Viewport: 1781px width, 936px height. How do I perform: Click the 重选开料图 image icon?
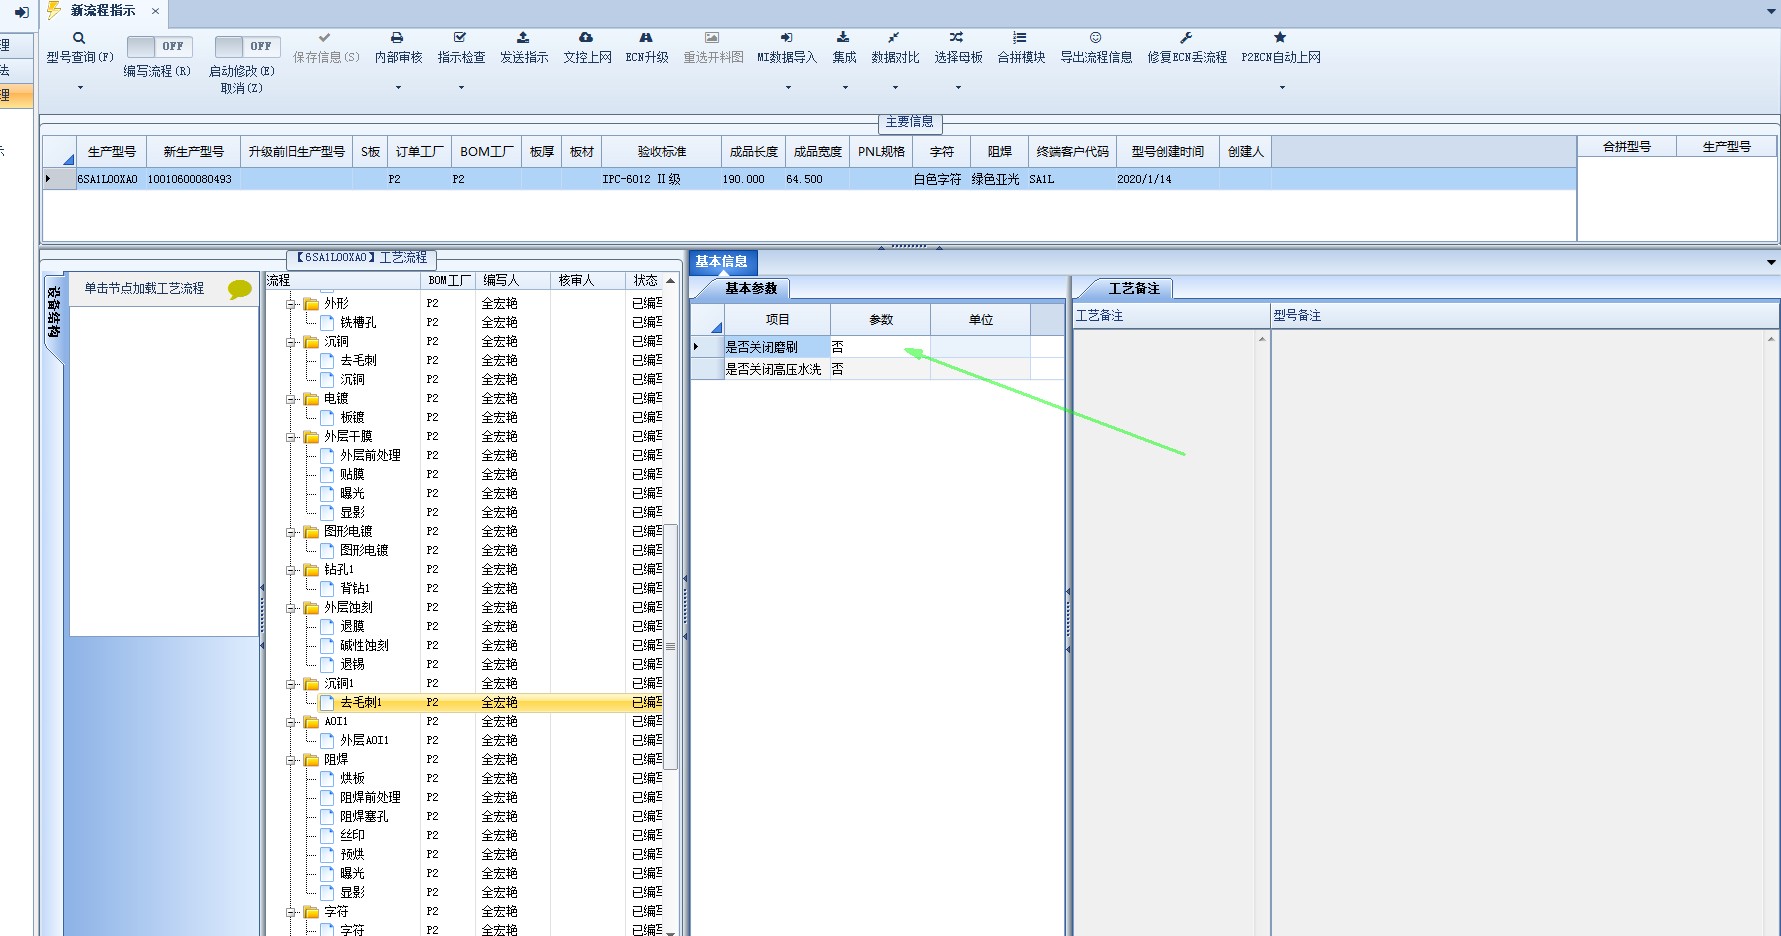pyautogui.click(x=712, y=38)
